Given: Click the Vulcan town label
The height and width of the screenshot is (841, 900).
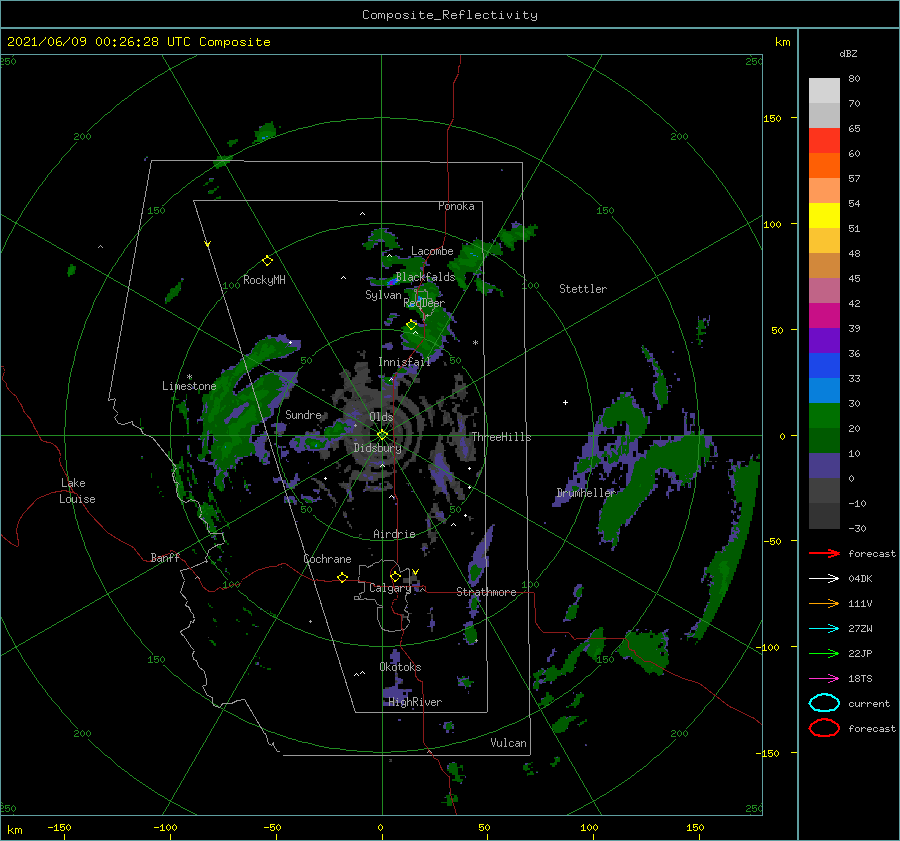Looking at the screenshot, I should pyautogui.click(x=509, y=743).
